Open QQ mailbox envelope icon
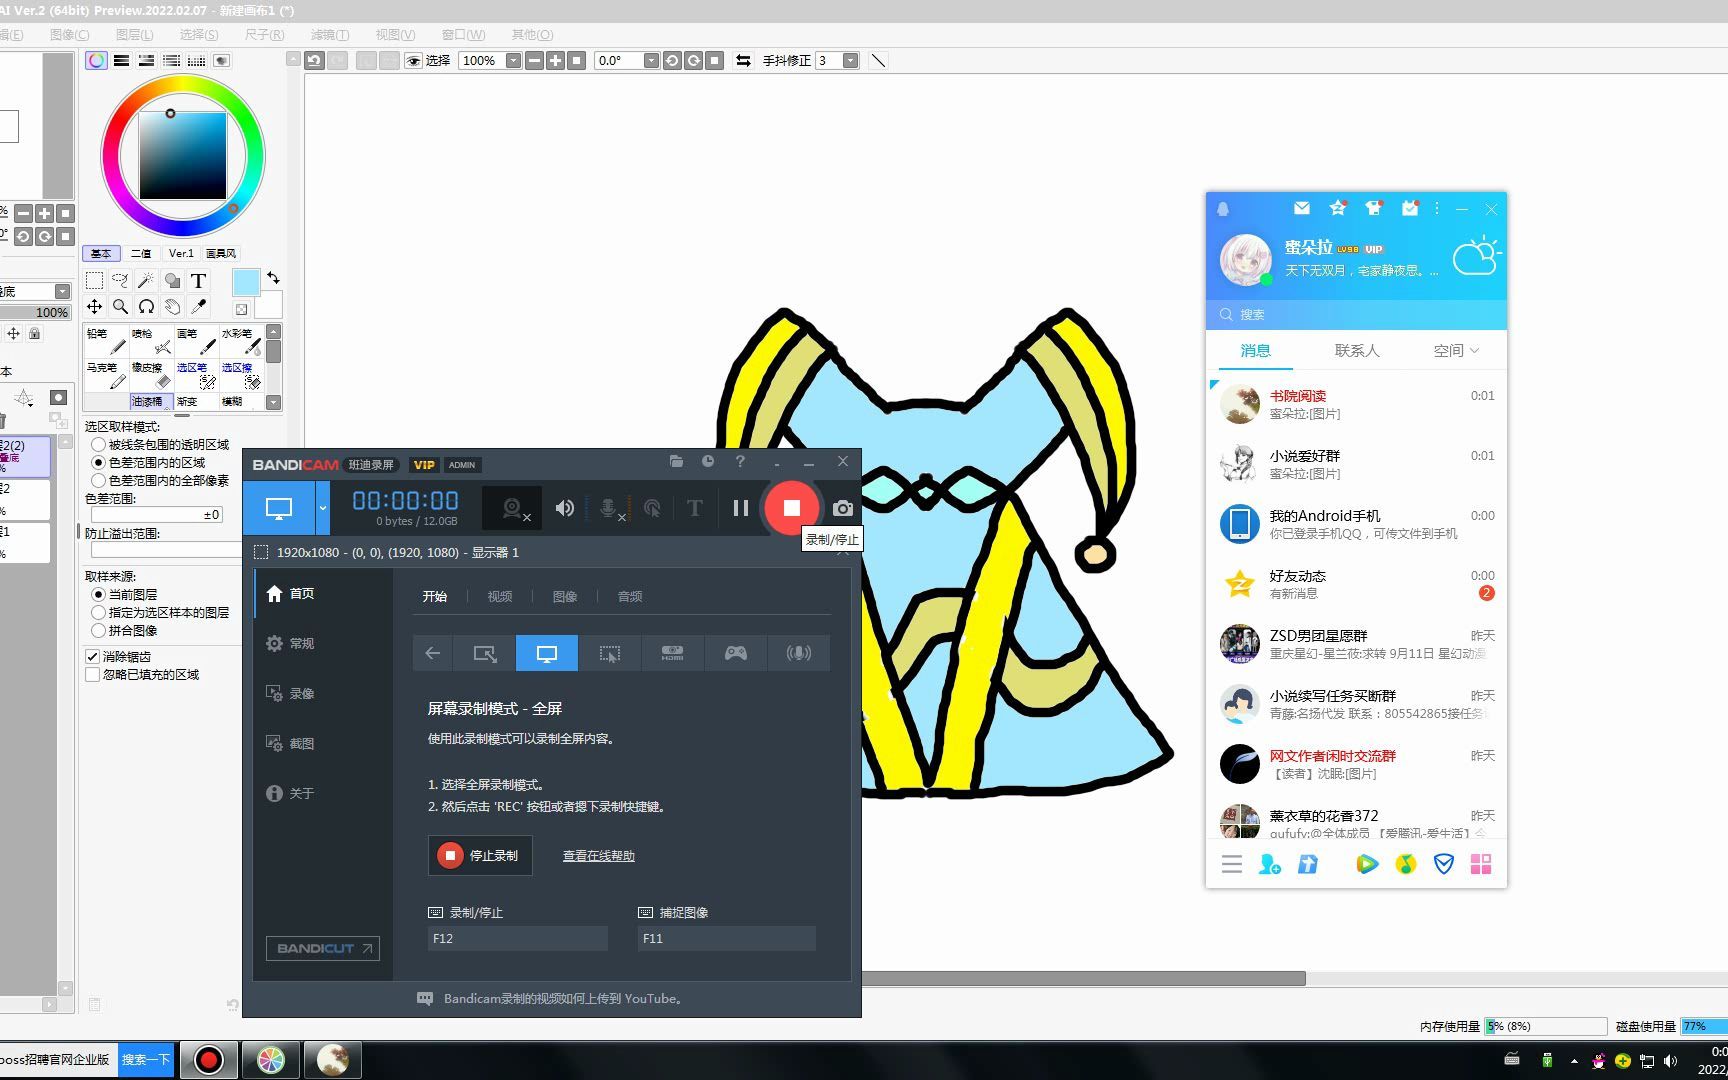This screenshot has width=1728, height=1080. (1301, 208)
